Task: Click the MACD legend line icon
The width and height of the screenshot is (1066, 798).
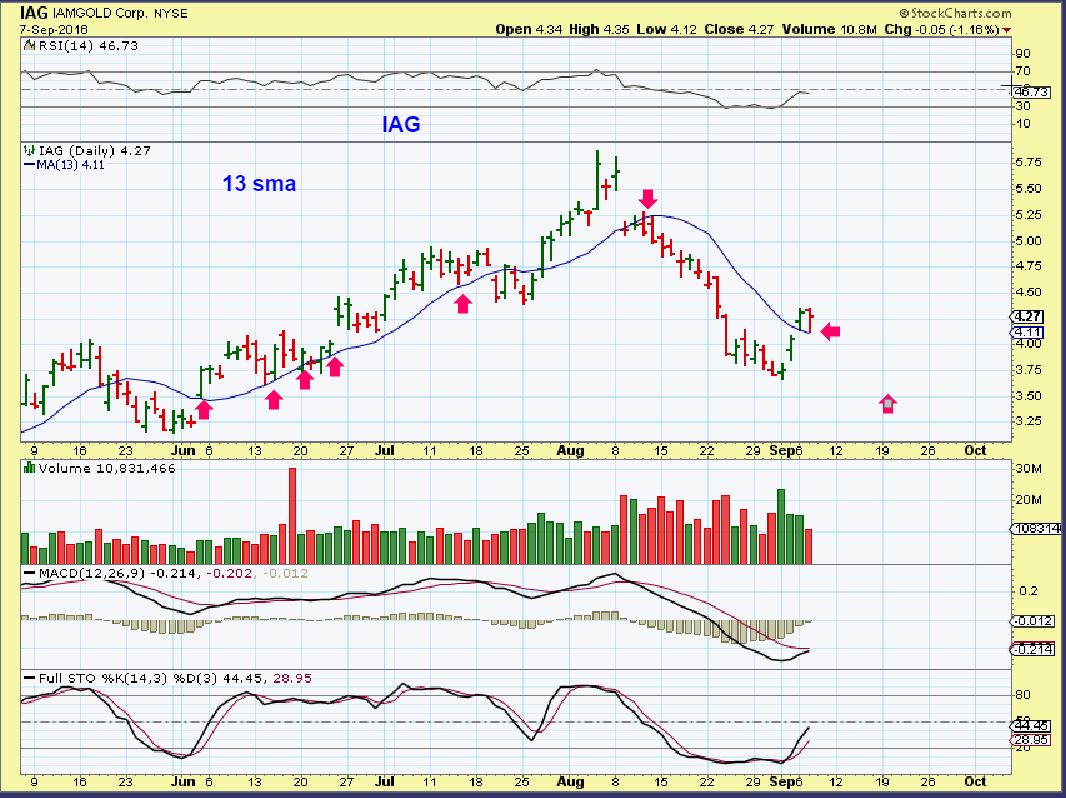Action: coord(29,573)
